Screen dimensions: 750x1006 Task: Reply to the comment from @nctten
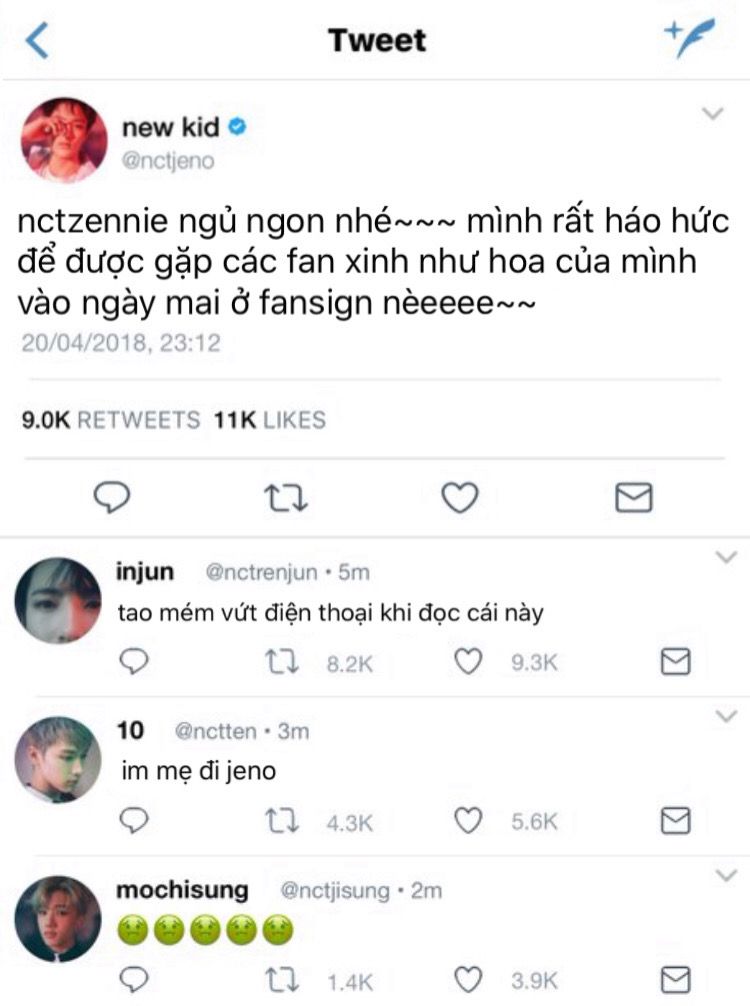134,820
